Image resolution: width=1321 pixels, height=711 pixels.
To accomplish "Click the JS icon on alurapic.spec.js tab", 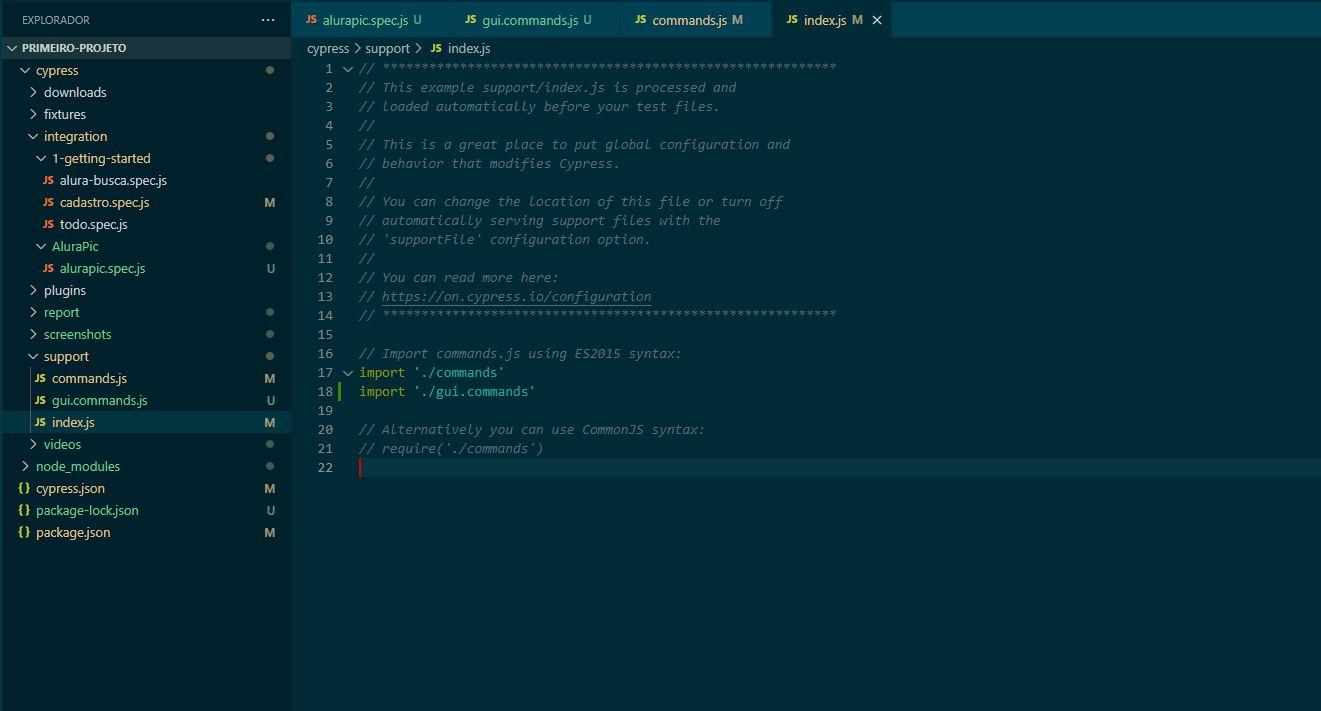I will pyautogui.click(x=311, y=20).
